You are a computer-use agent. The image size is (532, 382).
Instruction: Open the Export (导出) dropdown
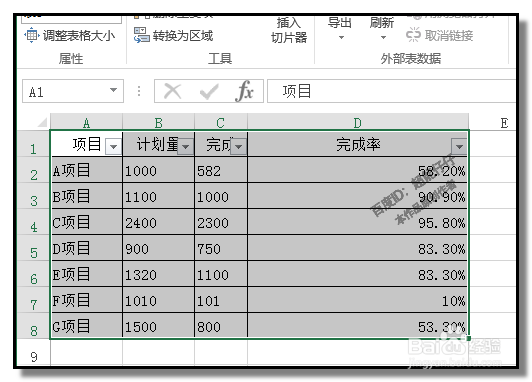pyautogui.click(x=340, y=28)
